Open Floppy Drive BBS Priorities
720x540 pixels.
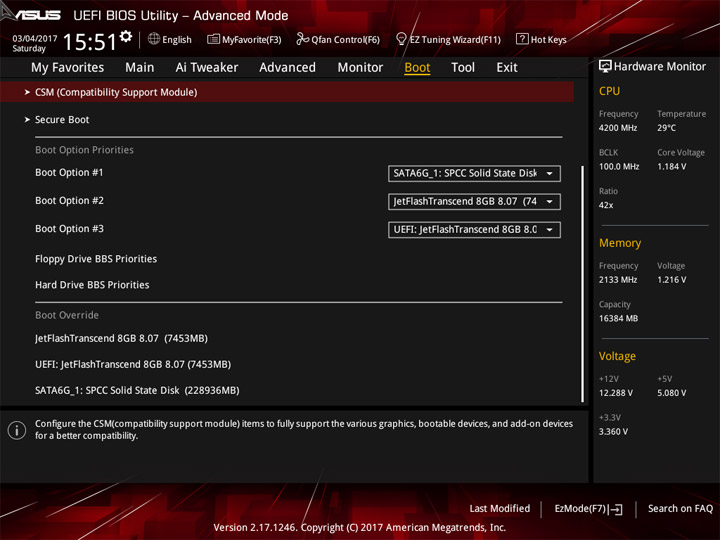[x=96, y=259]
